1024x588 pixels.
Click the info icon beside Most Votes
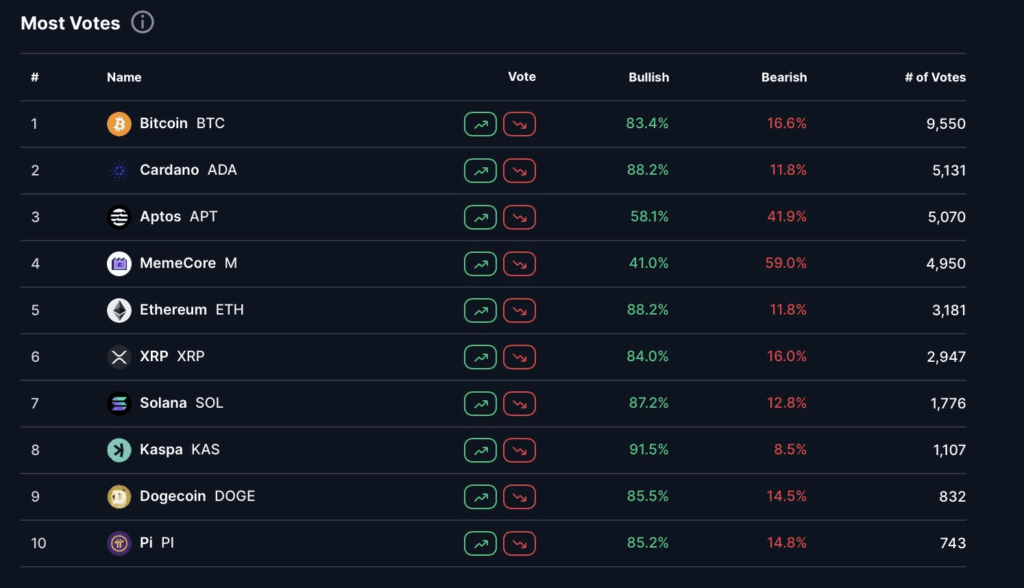click(143, 22)
